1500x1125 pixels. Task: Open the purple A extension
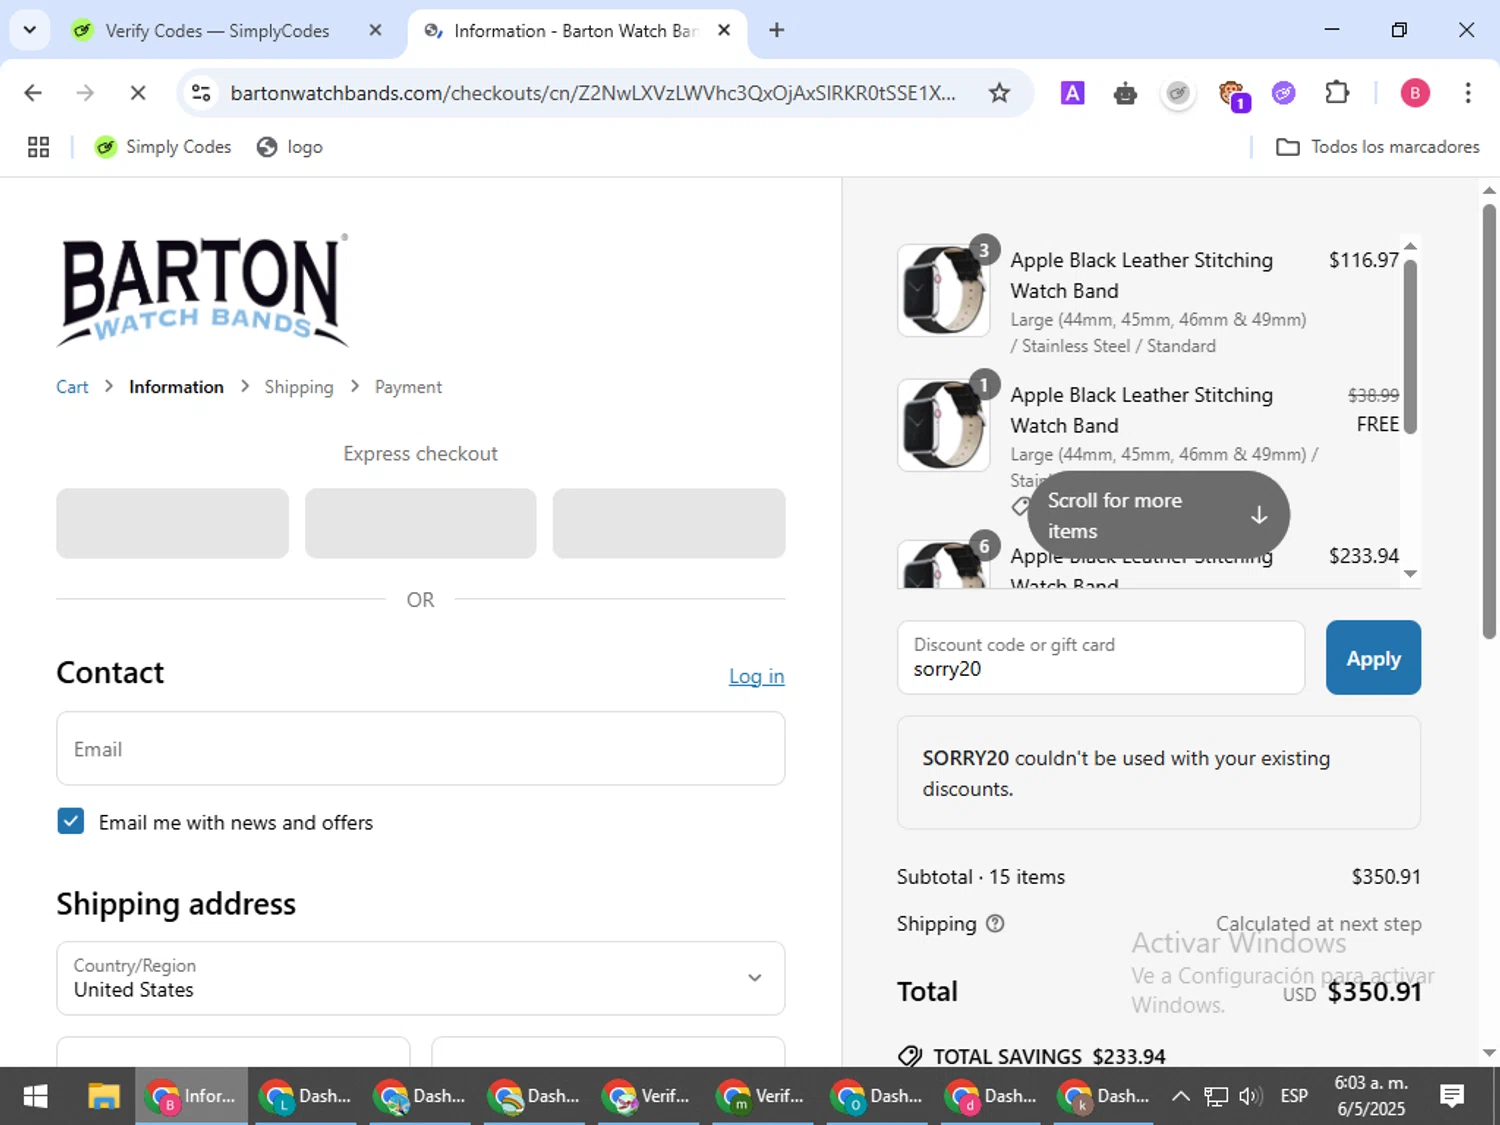pyautogui.click(x=1072, y=93)
